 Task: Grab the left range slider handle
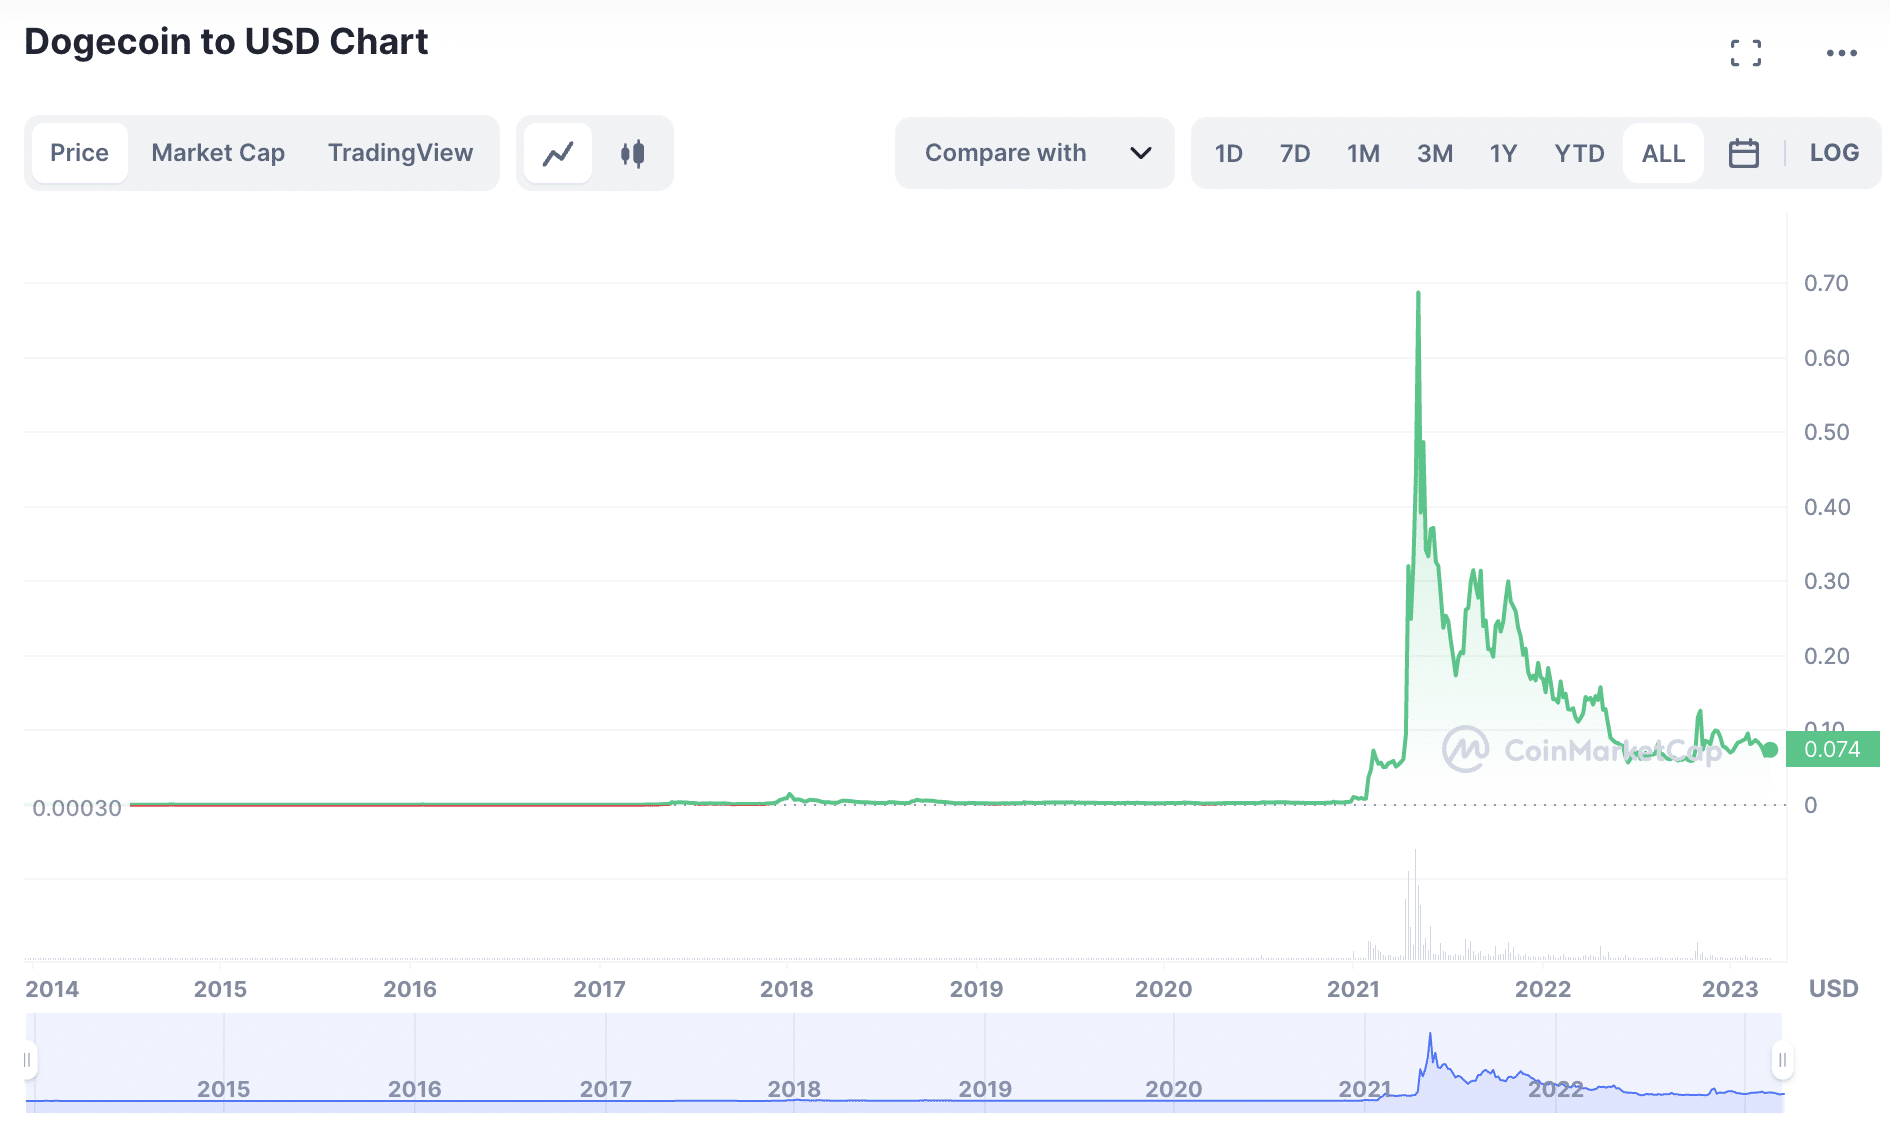click(x=28, y=1060)
